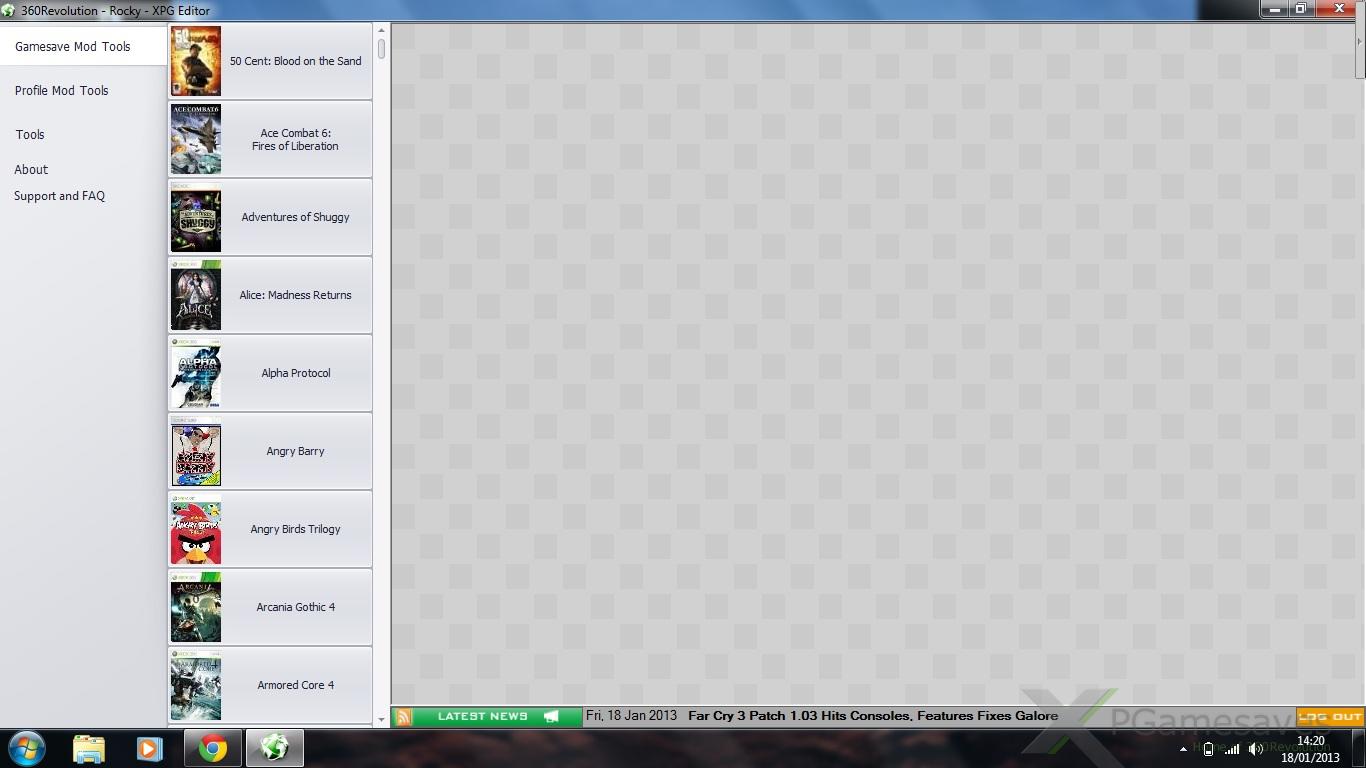Click the megaphone icon beside Latest News
1366x768 pixels.
[551, 717]
